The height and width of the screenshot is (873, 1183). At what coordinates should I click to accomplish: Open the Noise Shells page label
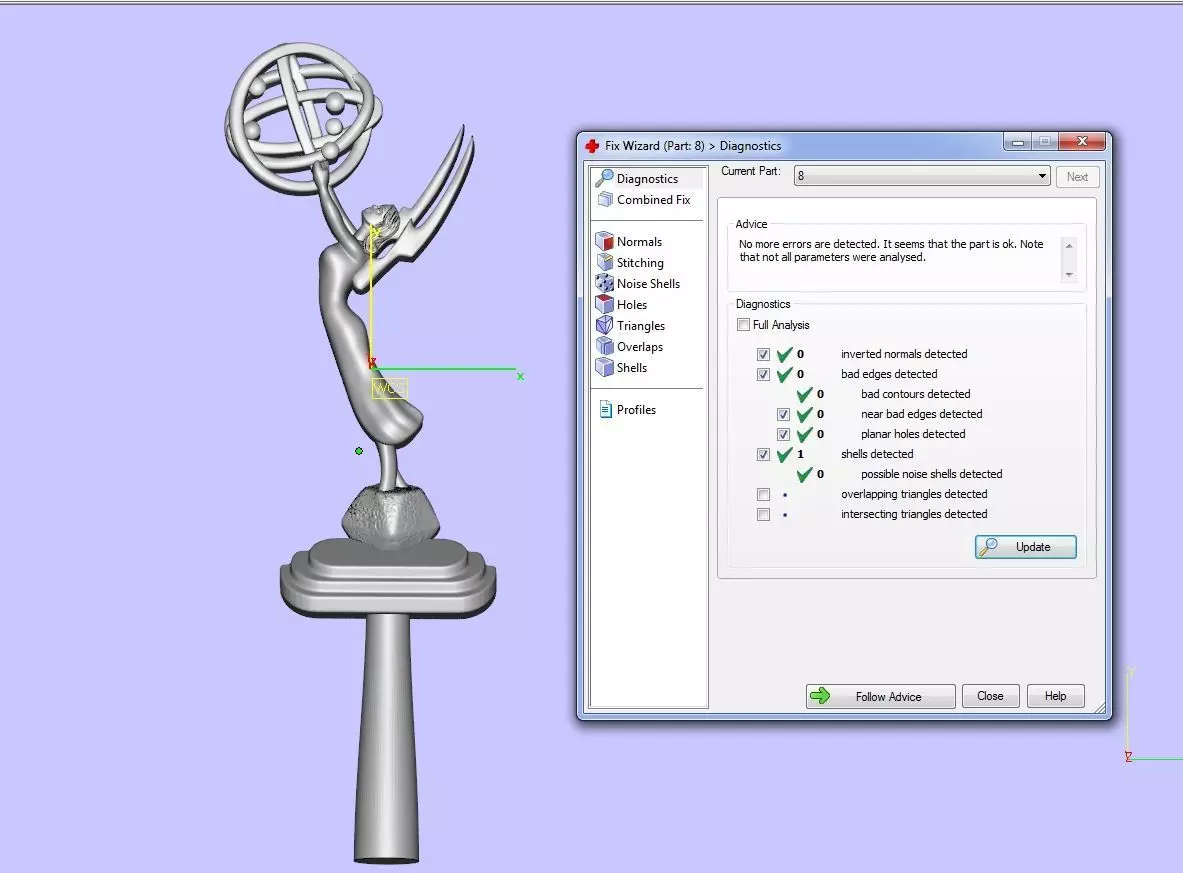point(648,284)
